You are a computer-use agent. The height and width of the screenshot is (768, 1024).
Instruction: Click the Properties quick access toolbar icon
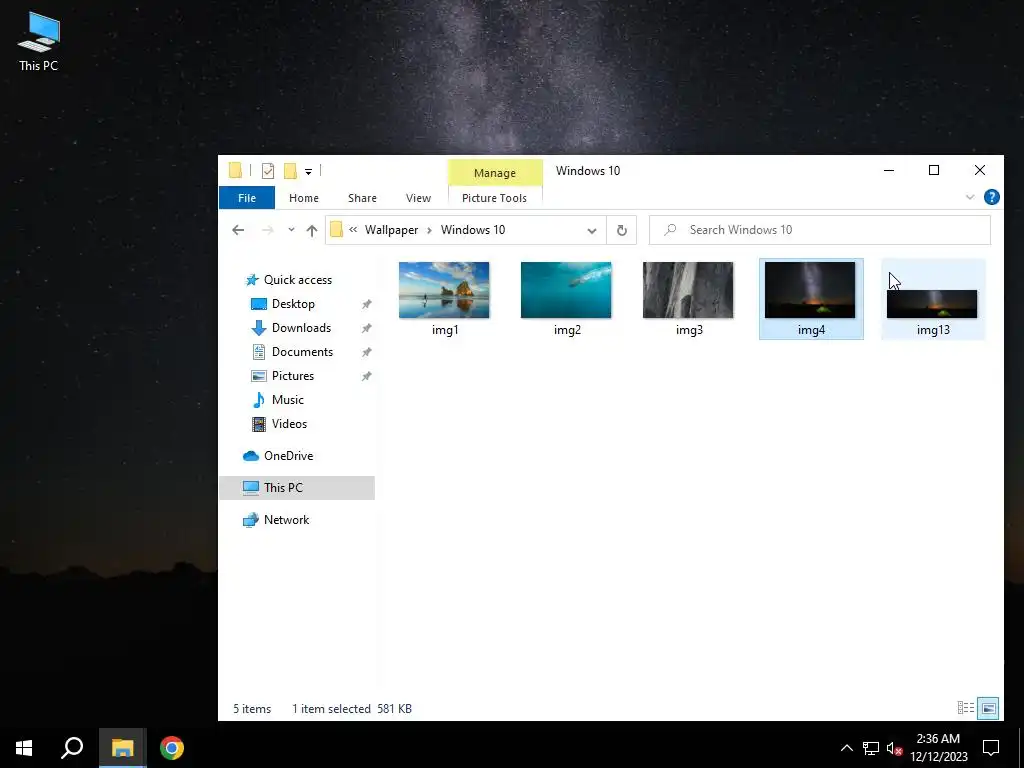pos(268,171)
